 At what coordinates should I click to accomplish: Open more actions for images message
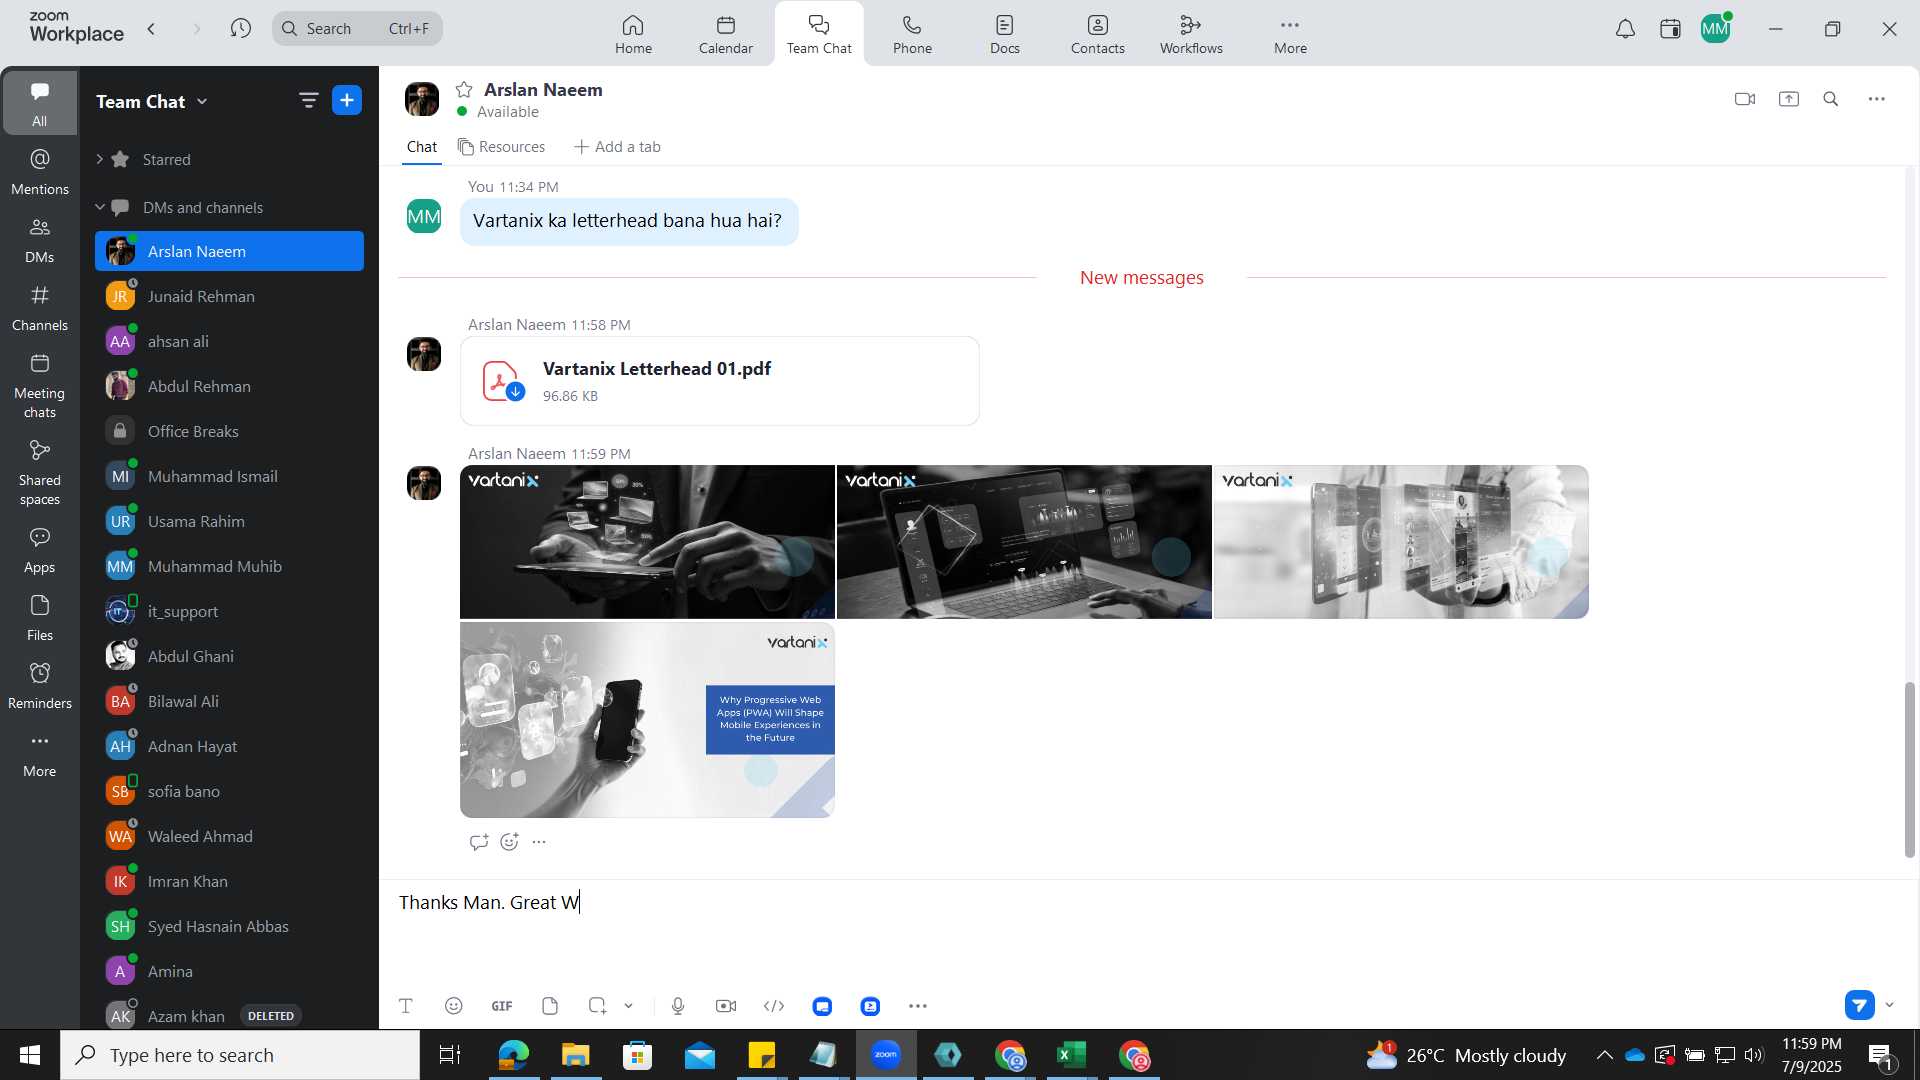point(539,842)
